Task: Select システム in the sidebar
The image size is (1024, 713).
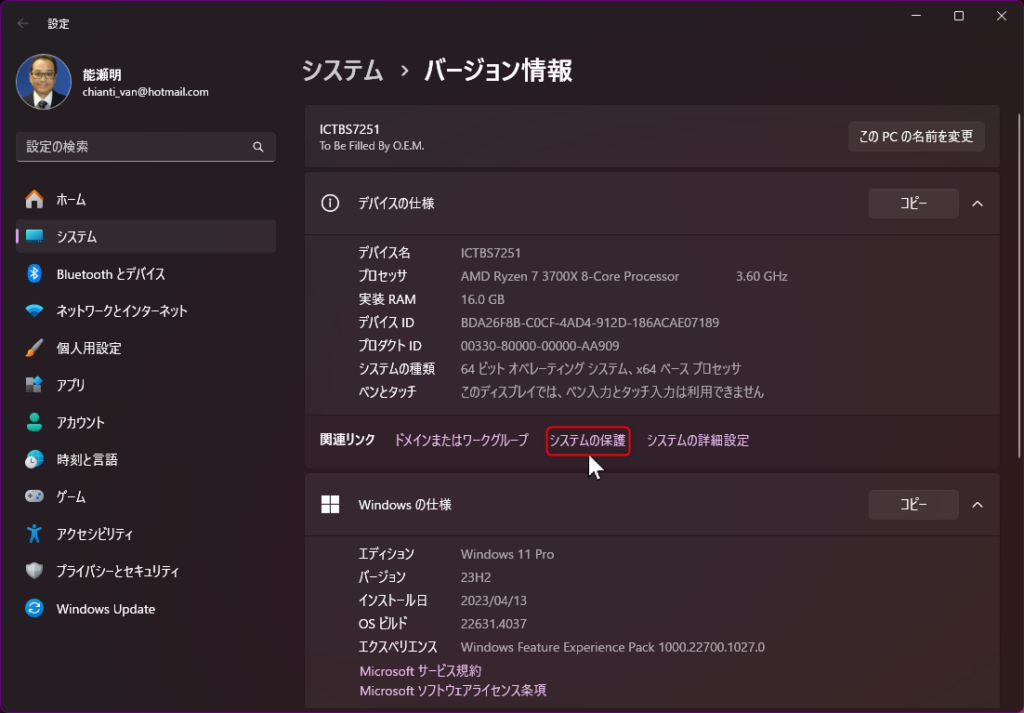Action: [146, 236]
